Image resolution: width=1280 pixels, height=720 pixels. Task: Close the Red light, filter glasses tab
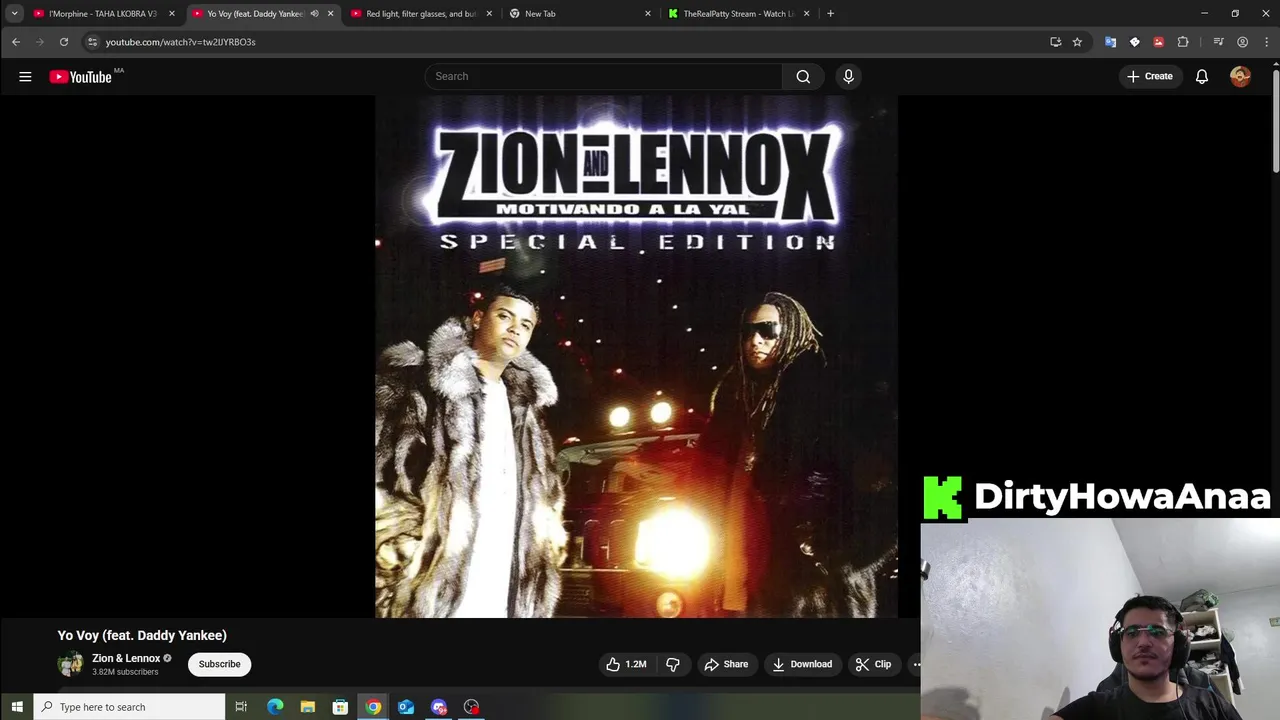pos(489,14)
